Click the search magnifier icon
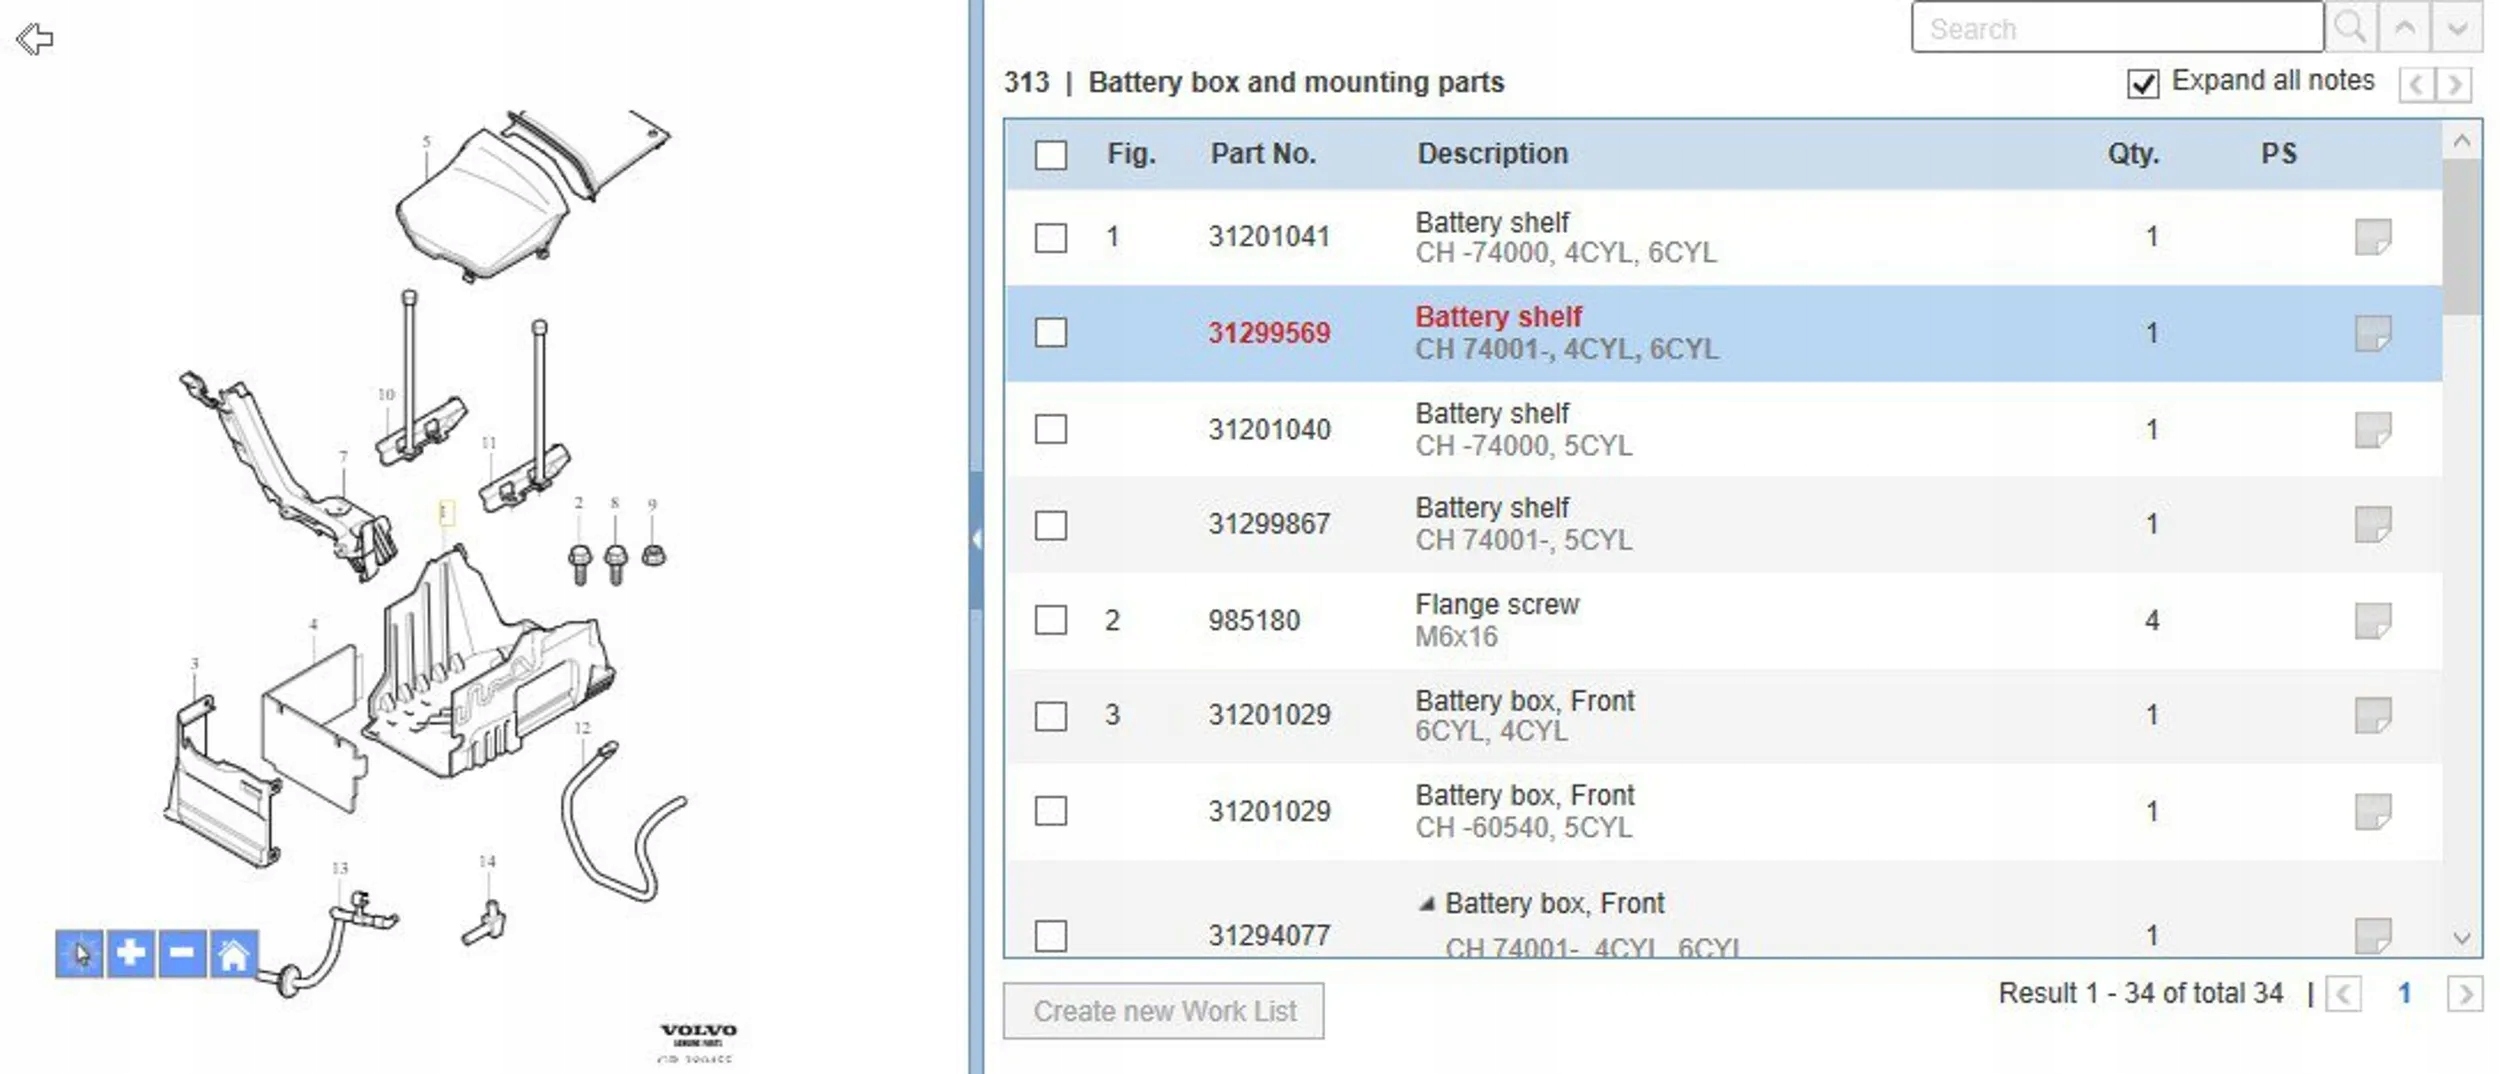The image size is (2500, 1074). 2349,28
